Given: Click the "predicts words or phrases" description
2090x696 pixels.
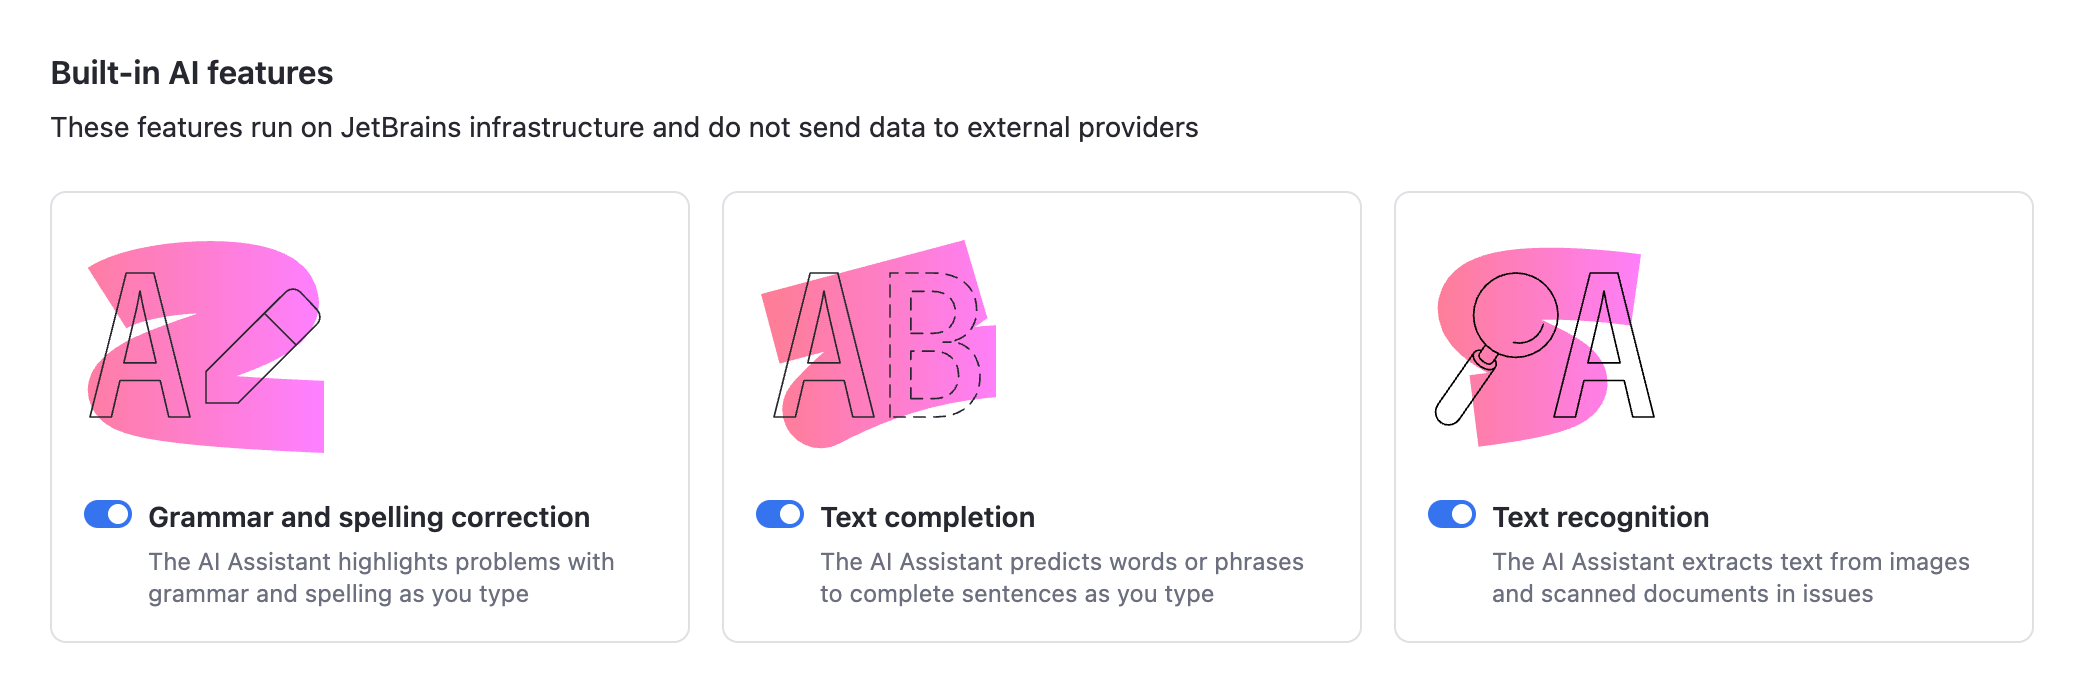Looking at the screenshot, I should [x=1061, y=577].
